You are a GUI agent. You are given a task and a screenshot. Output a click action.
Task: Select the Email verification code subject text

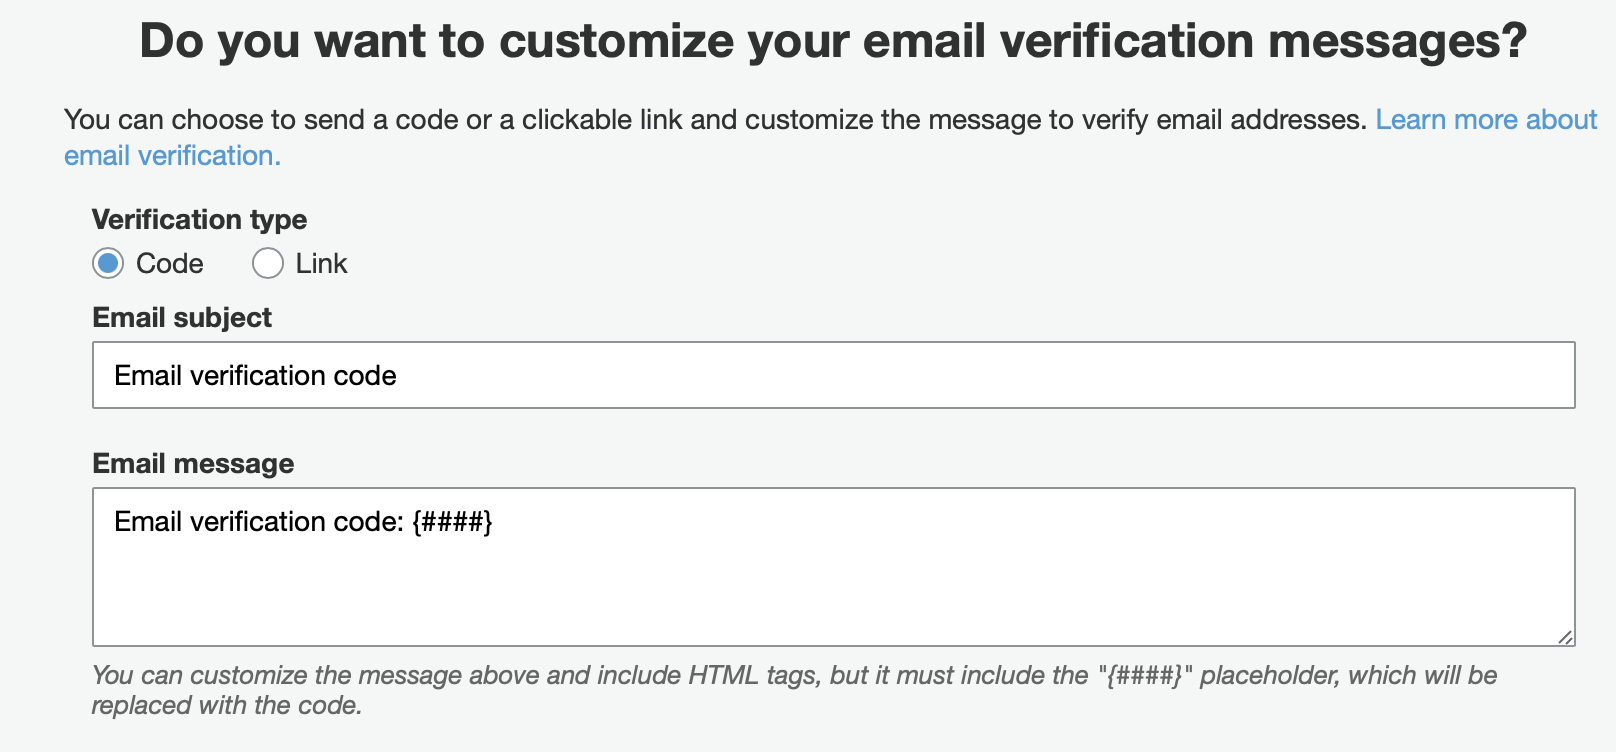(x=254, y=375)
